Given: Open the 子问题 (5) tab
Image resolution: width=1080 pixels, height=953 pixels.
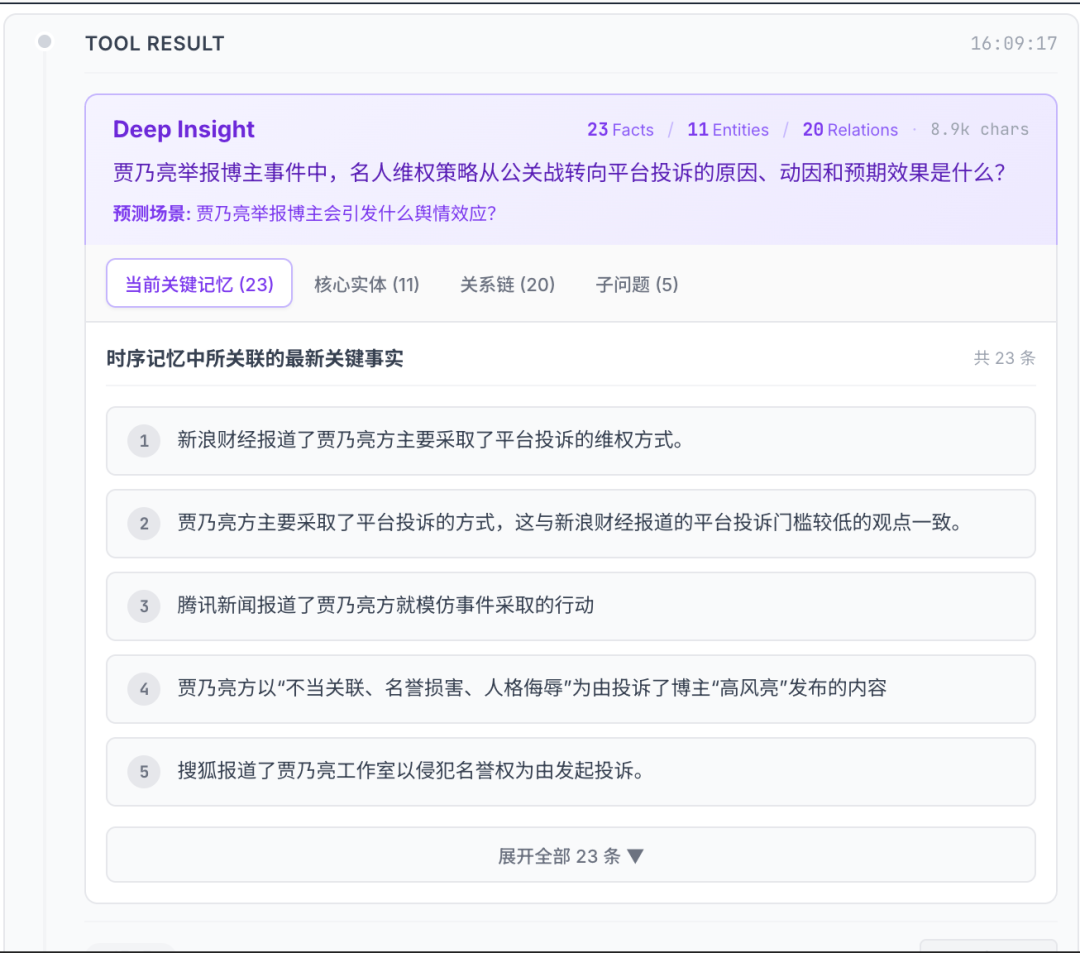Looking at the screenshot, I should pyautogui.click(x=636, y=284).
